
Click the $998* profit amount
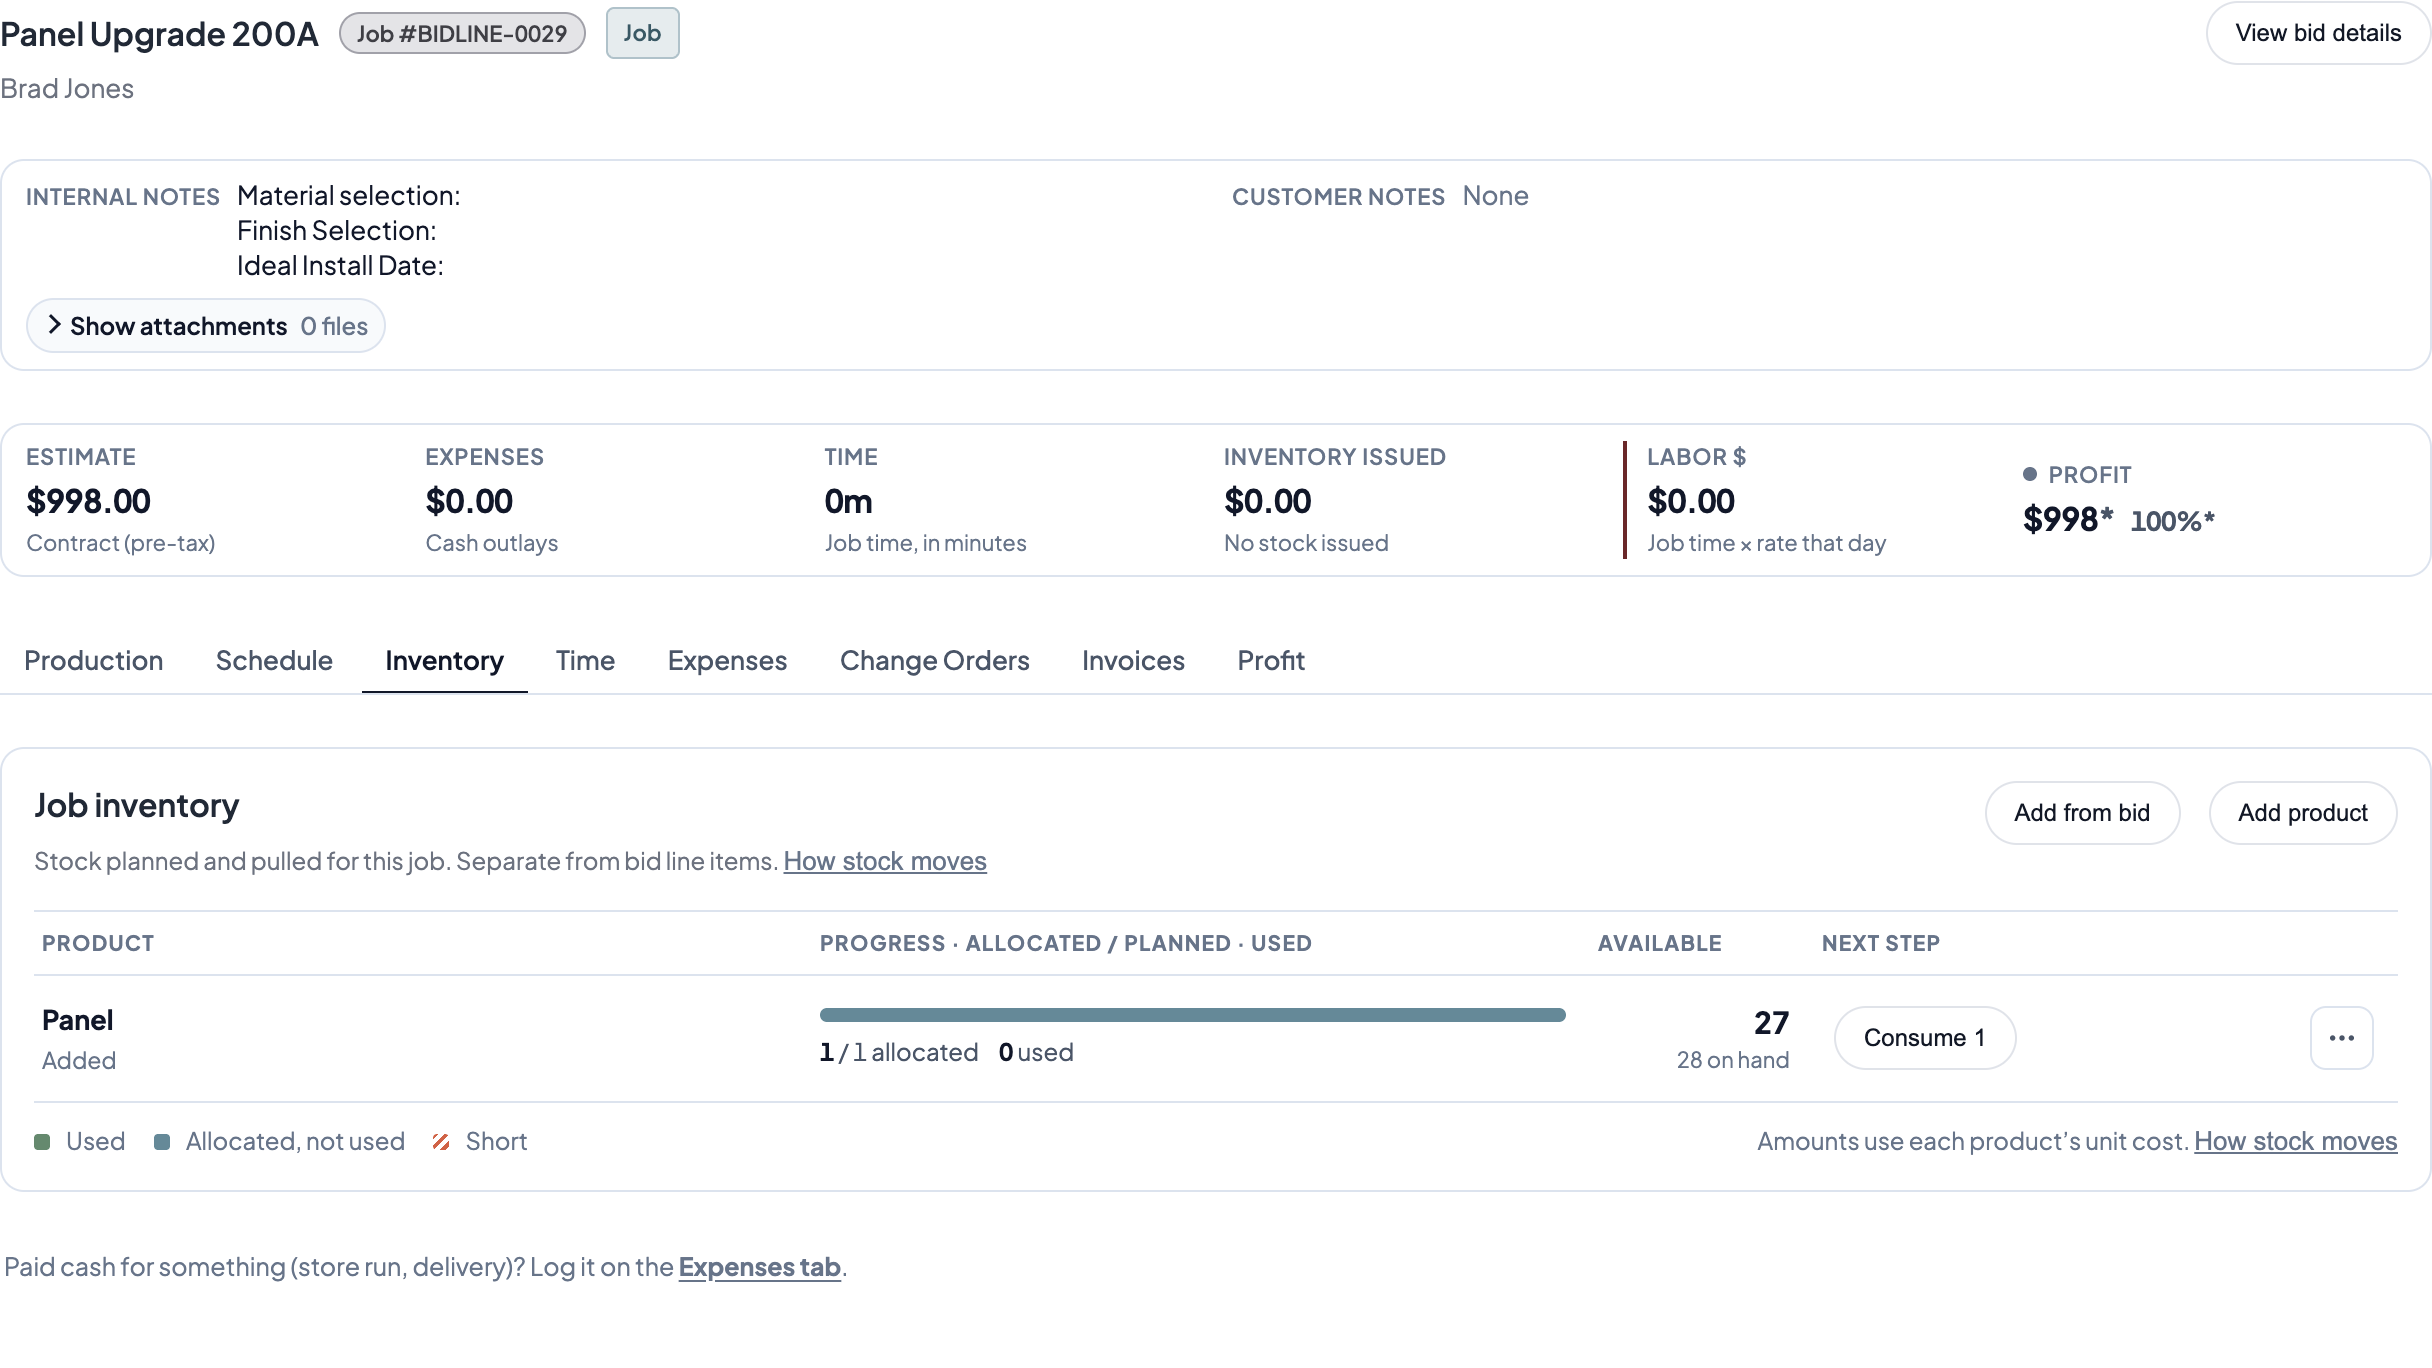pos(2068,519)
